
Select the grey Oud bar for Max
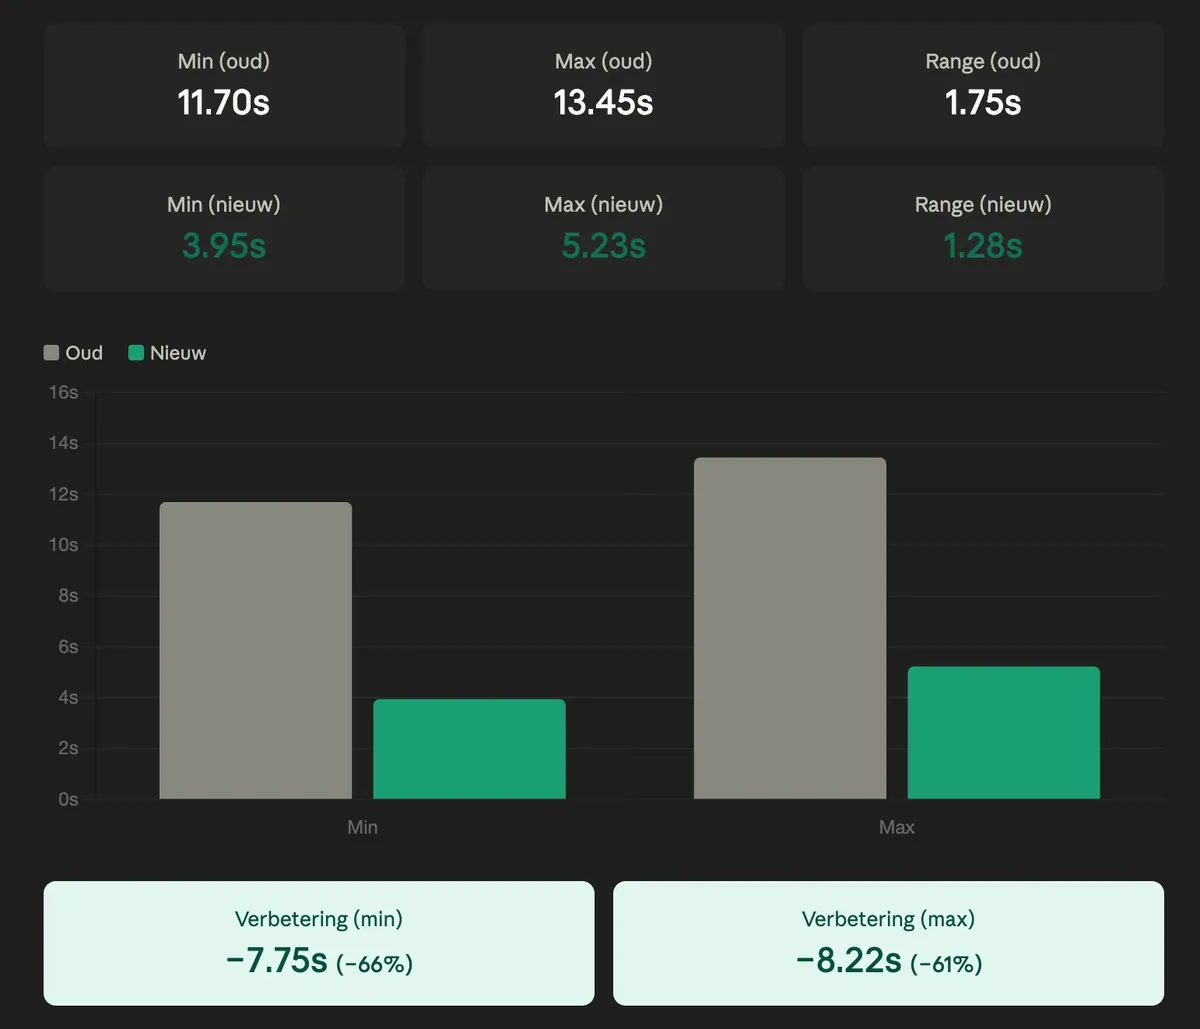click(x=790, y=628)
